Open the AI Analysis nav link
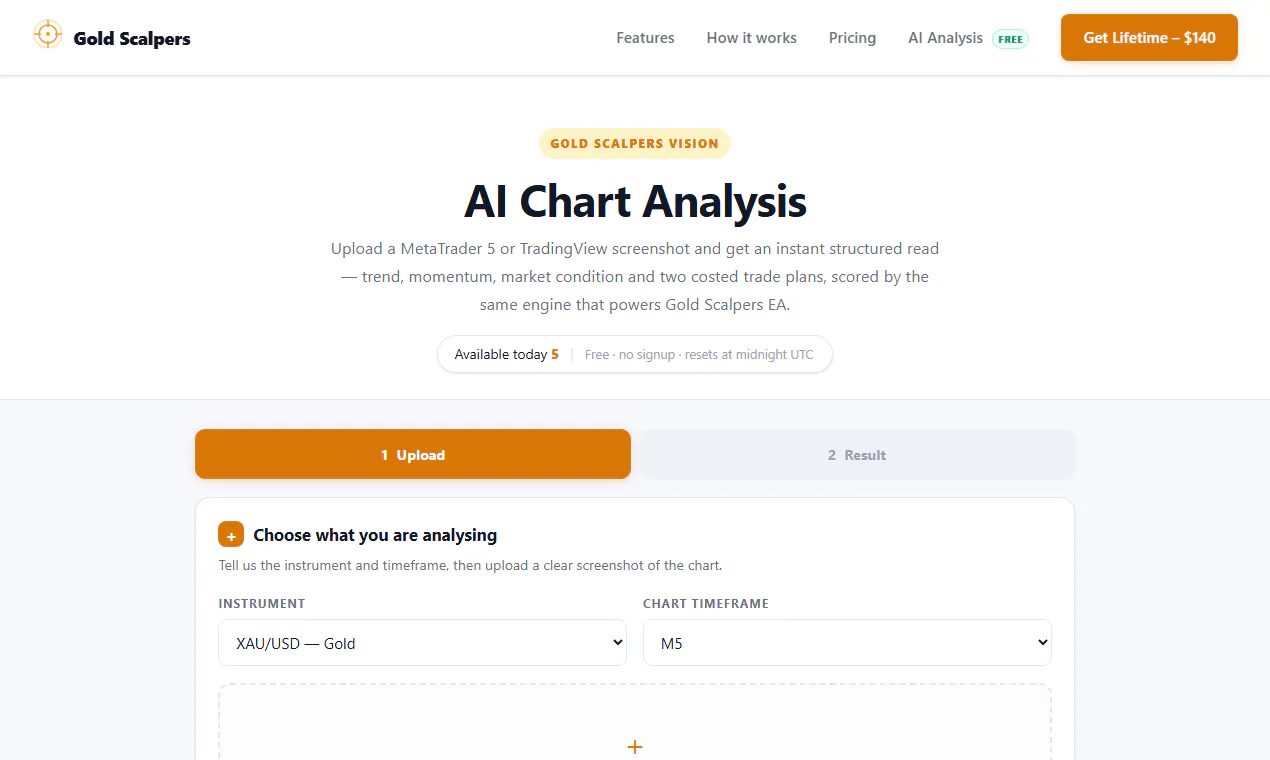This screenshot has width=1270, height=760. (x=945, y=38)
